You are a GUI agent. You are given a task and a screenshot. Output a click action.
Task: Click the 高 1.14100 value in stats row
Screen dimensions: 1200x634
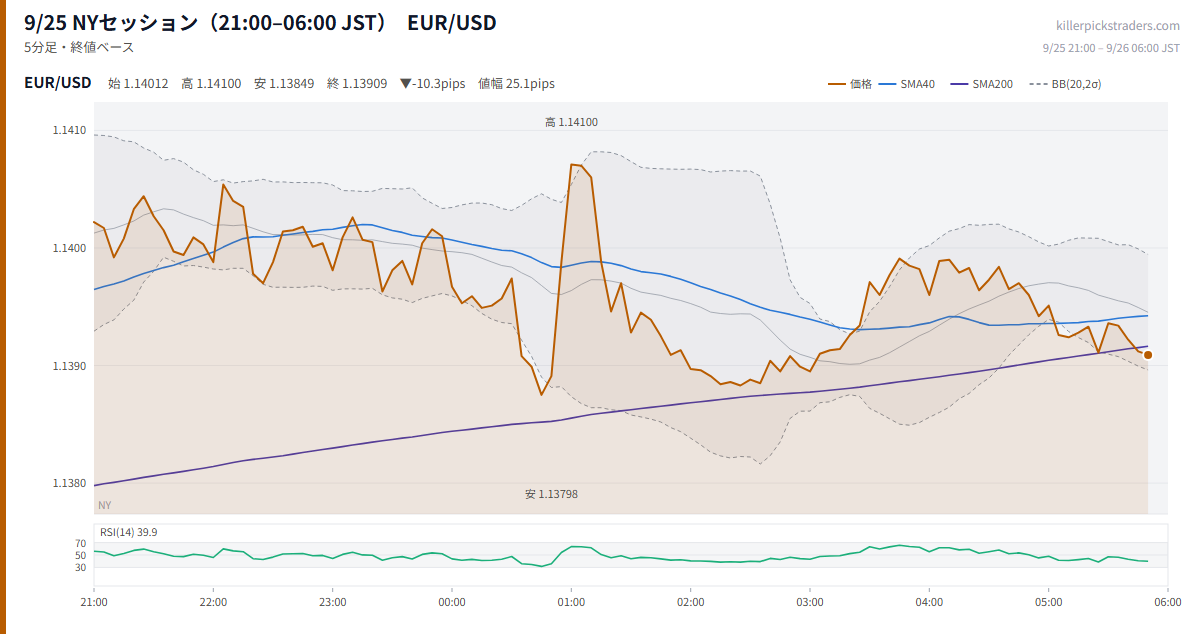211,84
